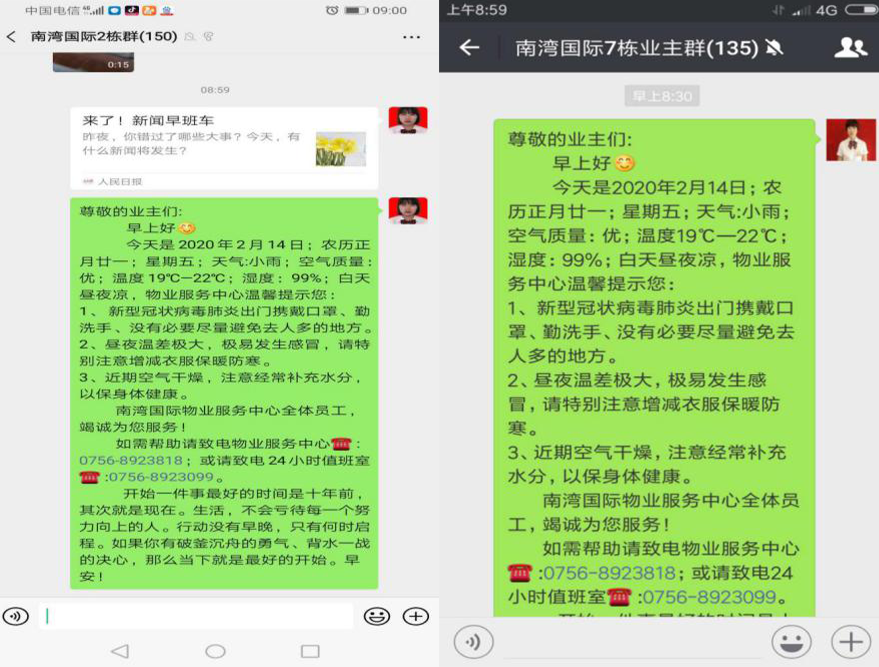This screenshot has height=667, width=879.
Task: Tap Android home navigation button
Action: pos(215,651)
